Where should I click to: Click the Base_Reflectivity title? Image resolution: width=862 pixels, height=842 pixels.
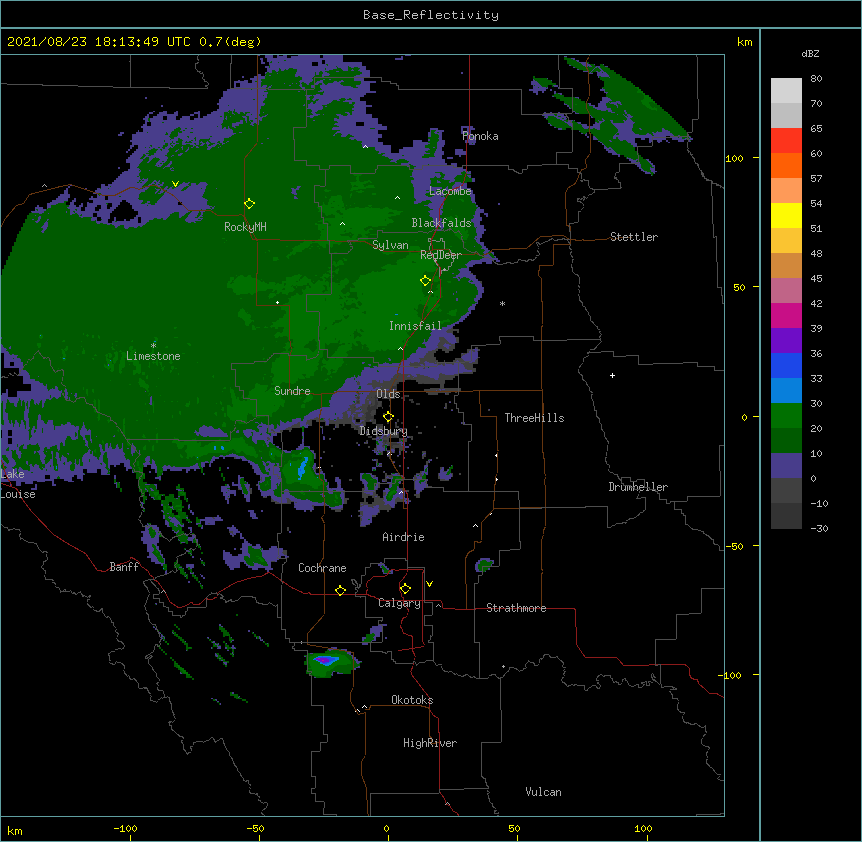431,15
